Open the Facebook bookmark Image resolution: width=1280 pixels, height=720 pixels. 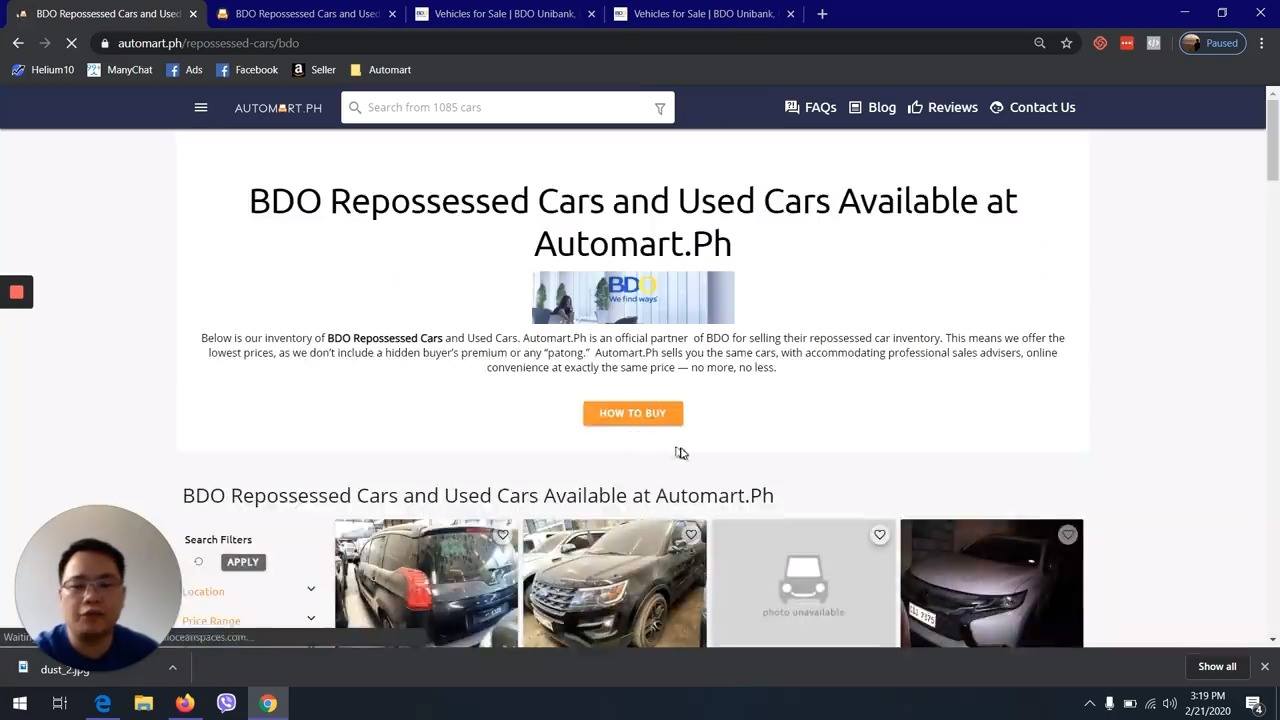pyautogui.click(x=247, y=70)
